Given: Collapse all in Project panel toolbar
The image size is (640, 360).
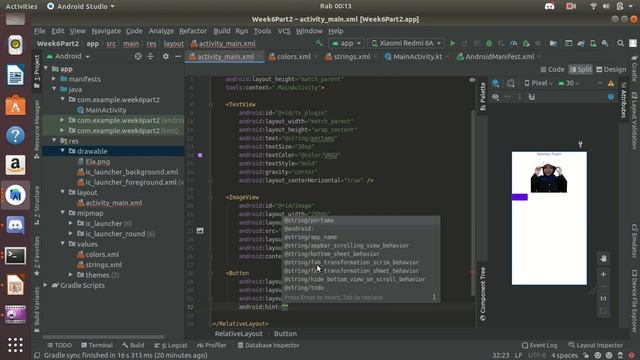Looking at the screenshot, I should [151, 56].
